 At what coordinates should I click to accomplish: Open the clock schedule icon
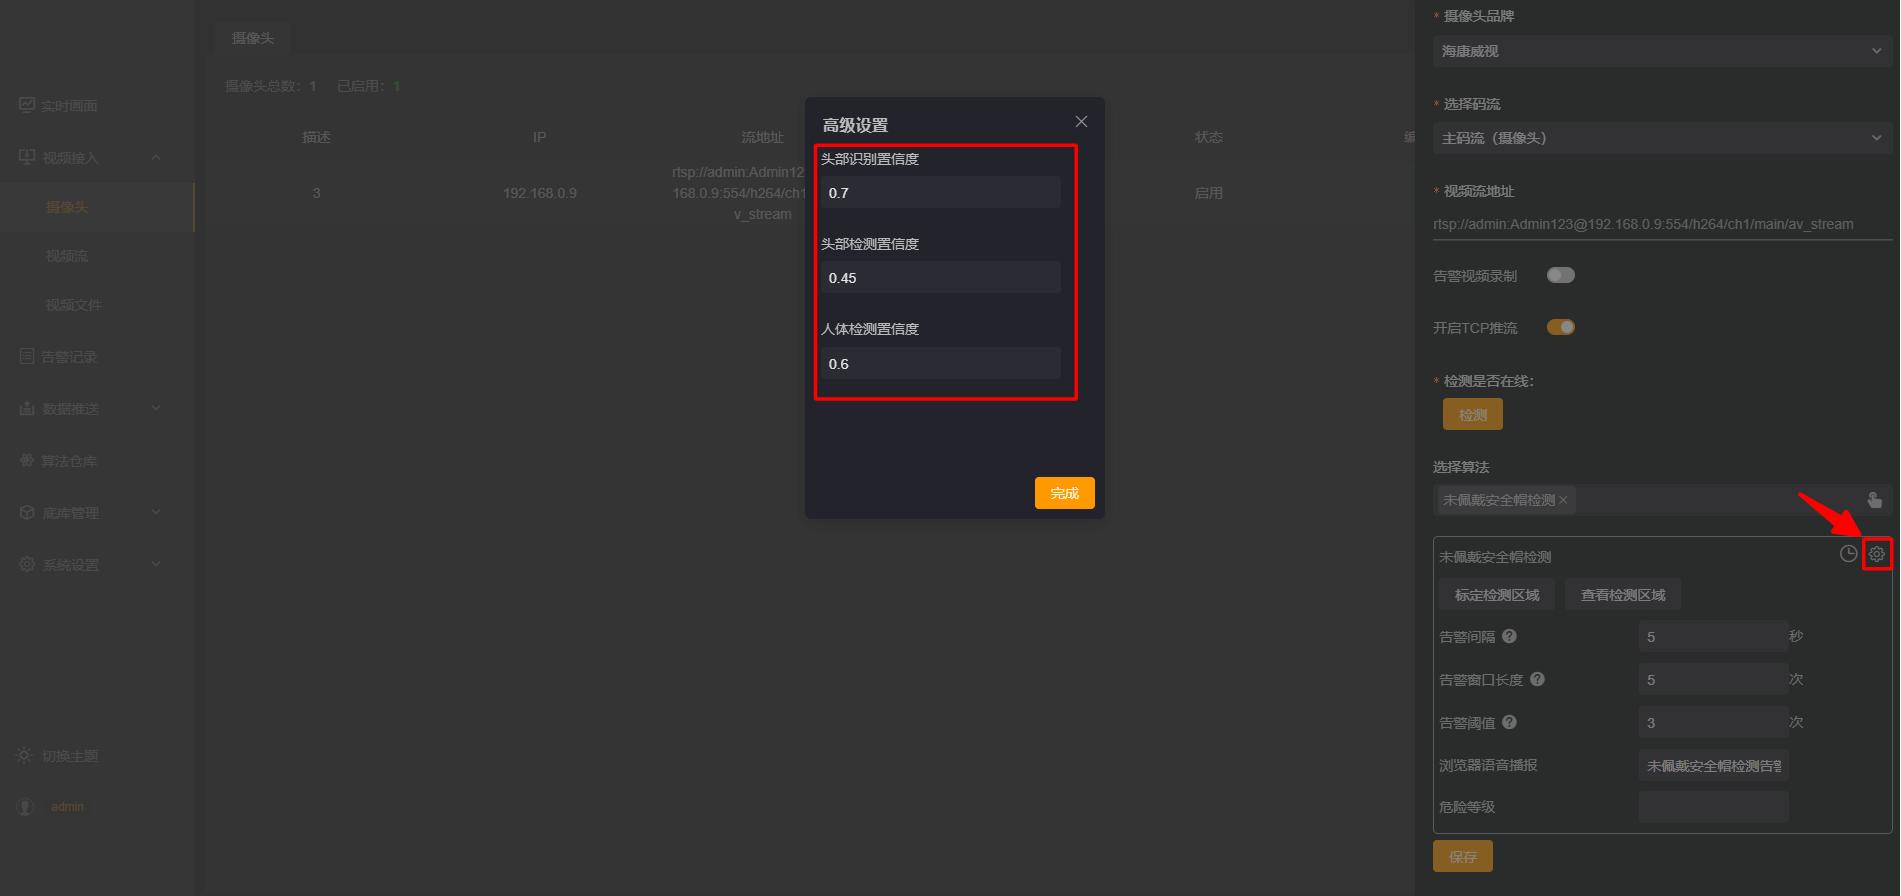(1848, 554)
